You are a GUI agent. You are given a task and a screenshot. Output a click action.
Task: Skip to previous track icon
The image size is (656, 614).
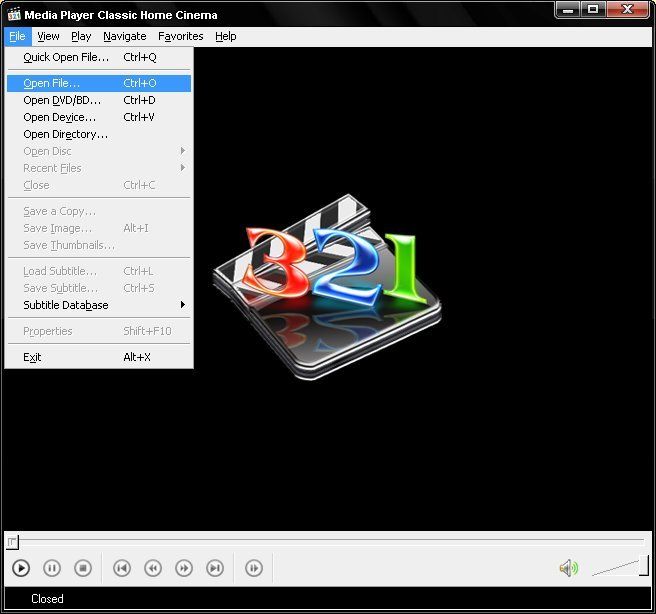[121, 568]
